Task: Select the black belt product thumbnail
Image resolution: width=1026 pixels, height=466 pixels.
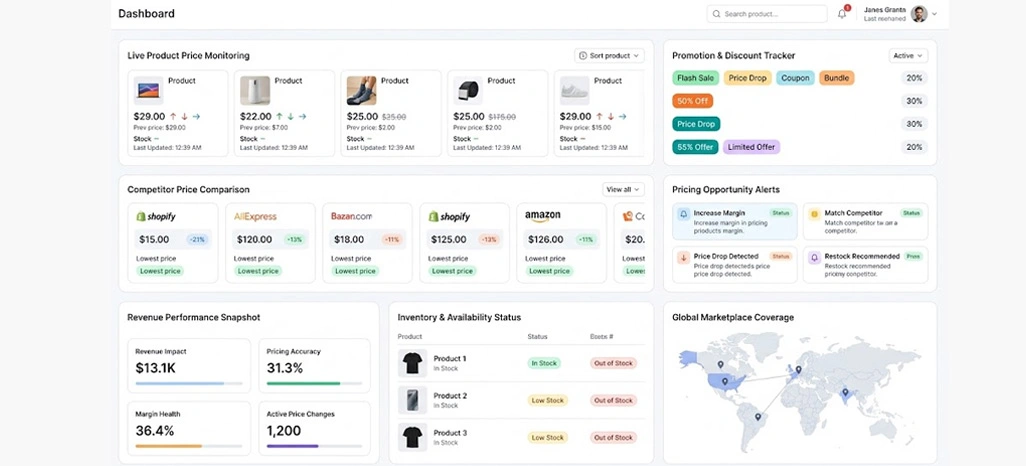Action: tap(468, 90)
